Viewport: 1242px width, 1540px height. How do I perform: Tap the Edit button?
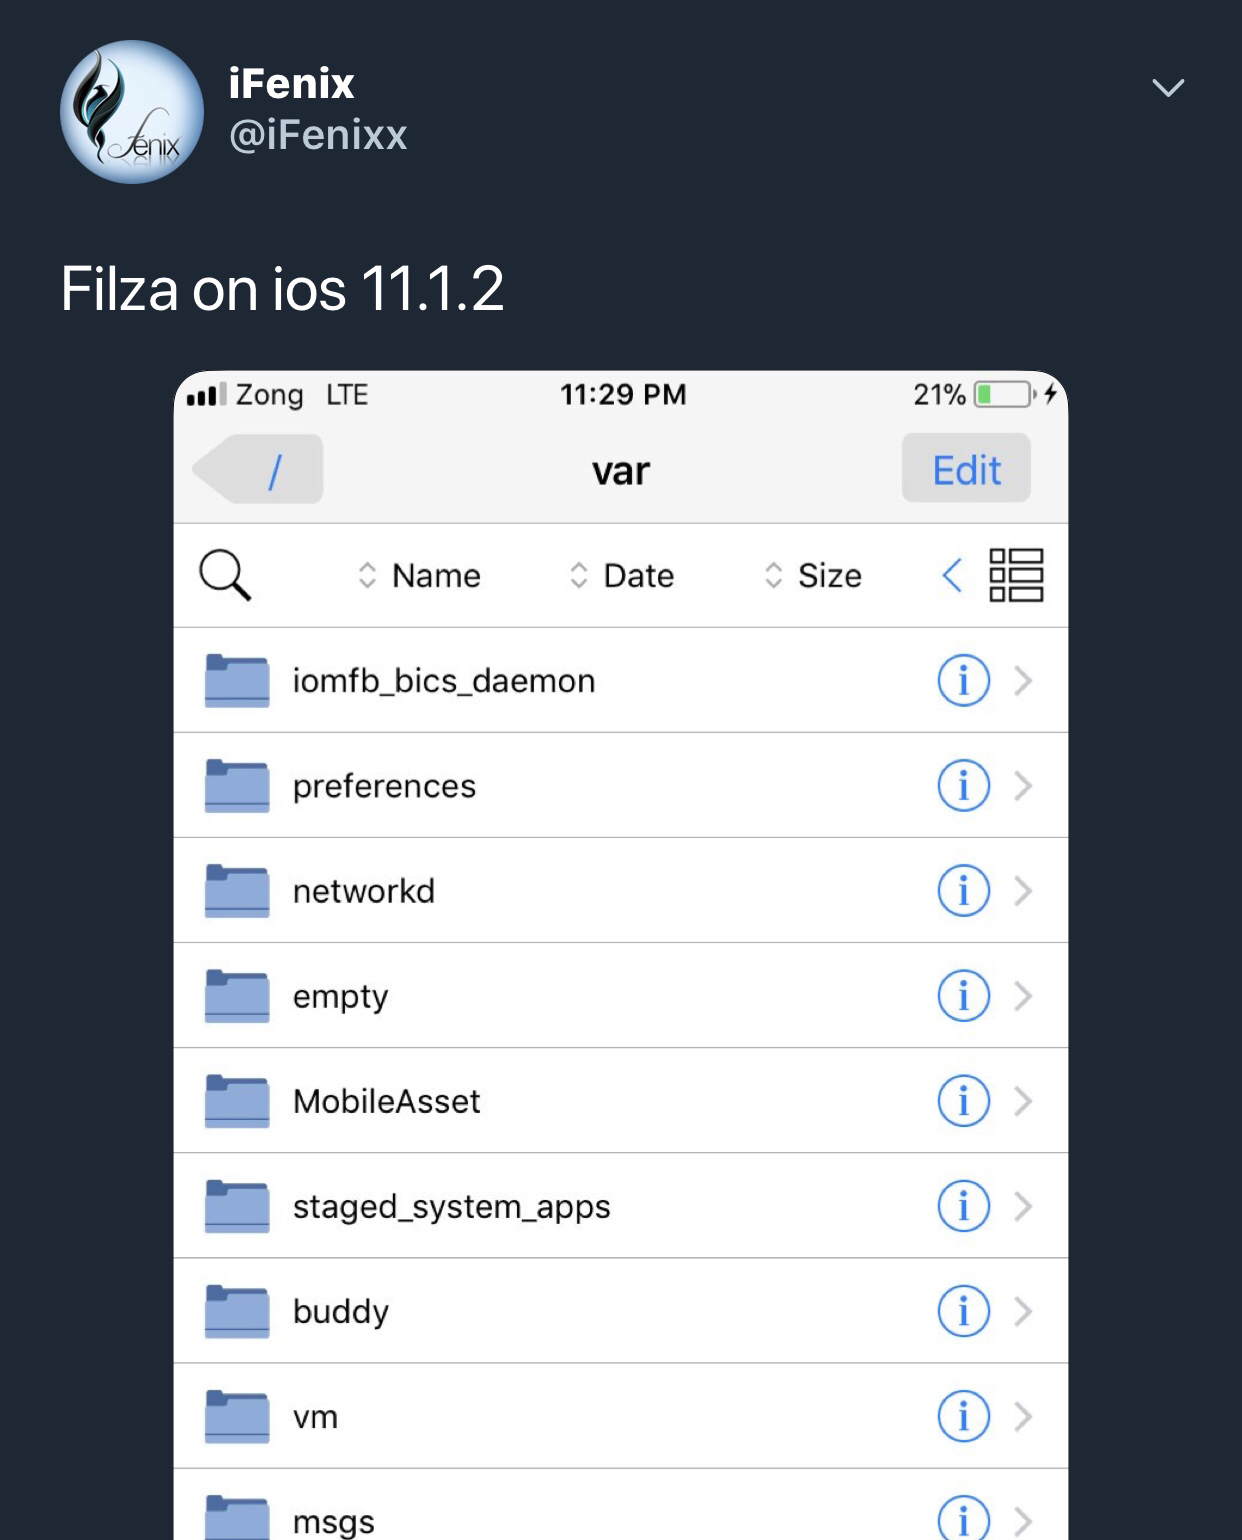click(966, 469)
